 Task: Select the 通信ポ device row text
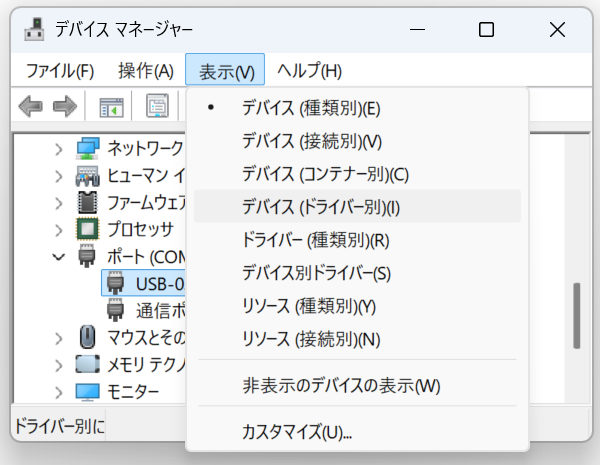[160, 311]
